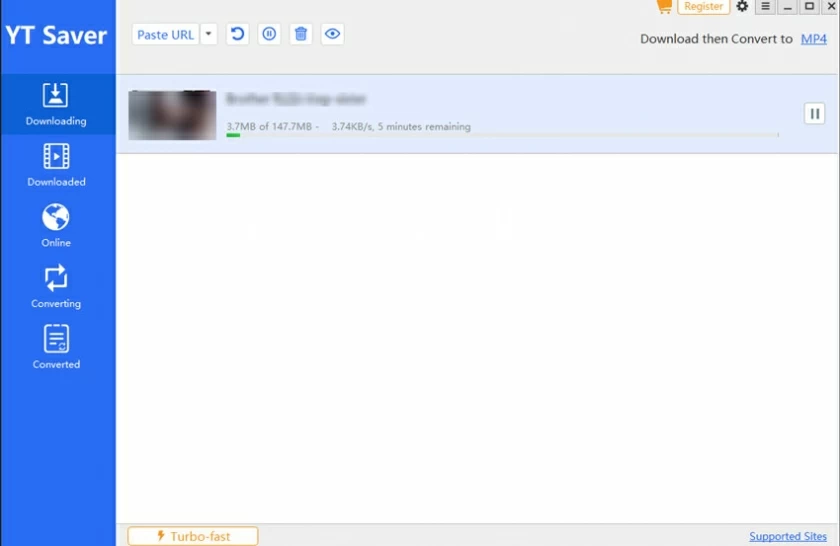Toggle Turbo-fast mode

click(x=192, y=536)
